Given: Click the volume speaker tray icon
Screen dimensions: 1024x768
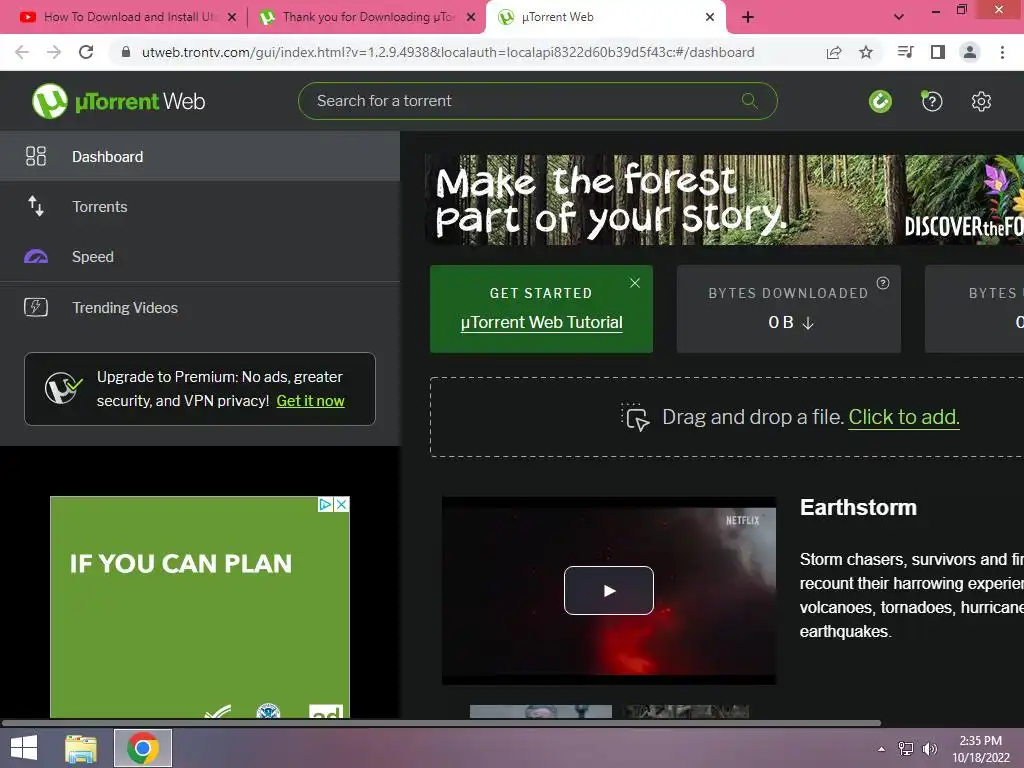Looking at the screenshot, I should tap(929, 748).
